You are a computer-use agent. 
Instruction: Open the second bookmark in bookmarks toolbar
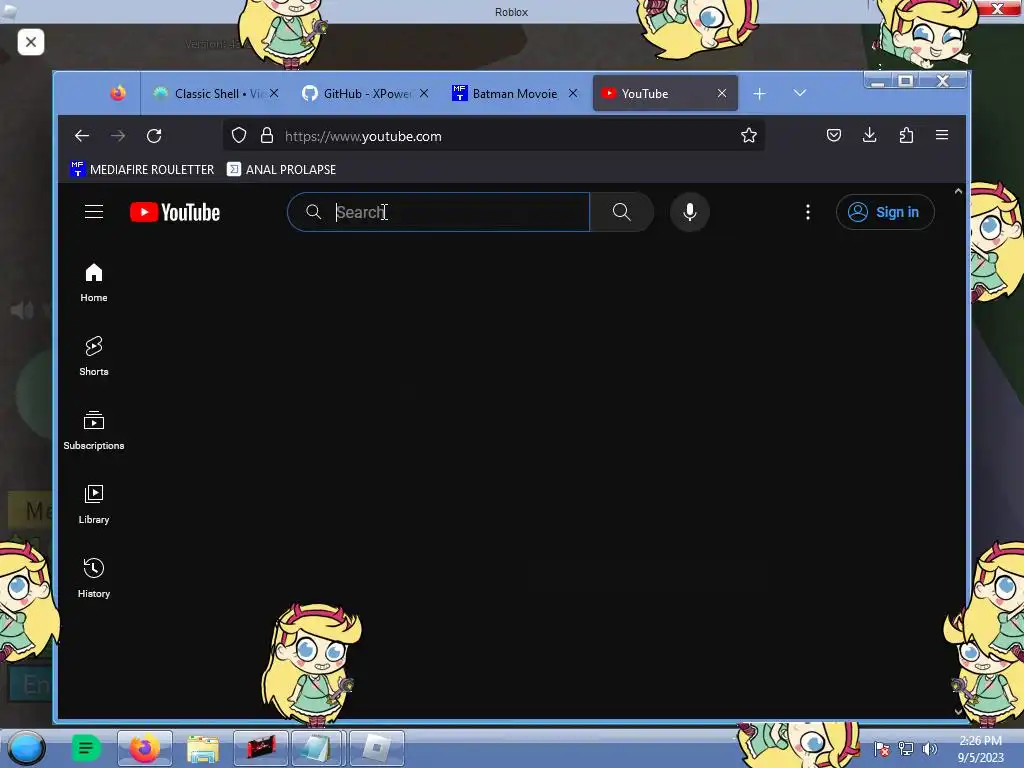[x=281, y=169]
